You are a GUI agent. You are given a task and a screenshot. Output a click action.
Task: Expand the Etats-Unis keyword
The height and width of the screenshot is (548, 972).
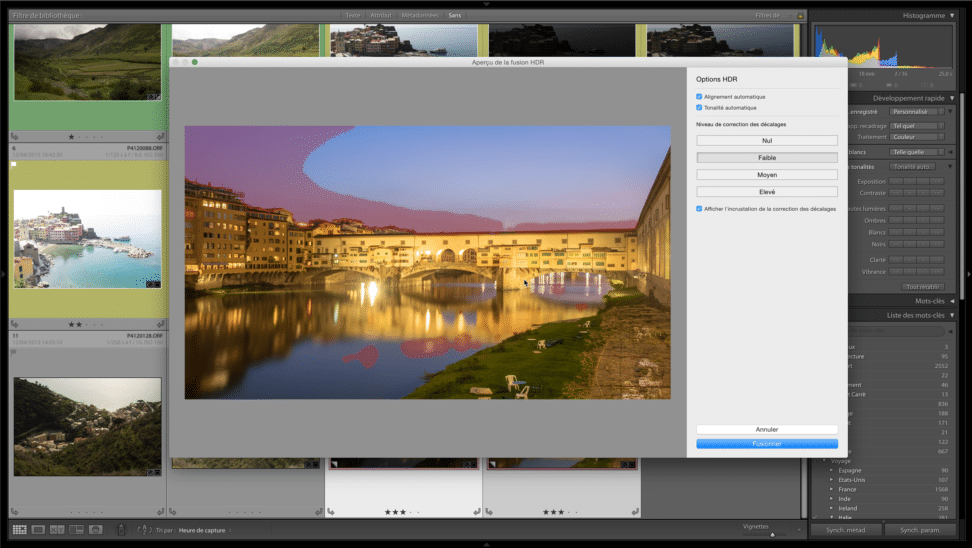tap(831, 480)
